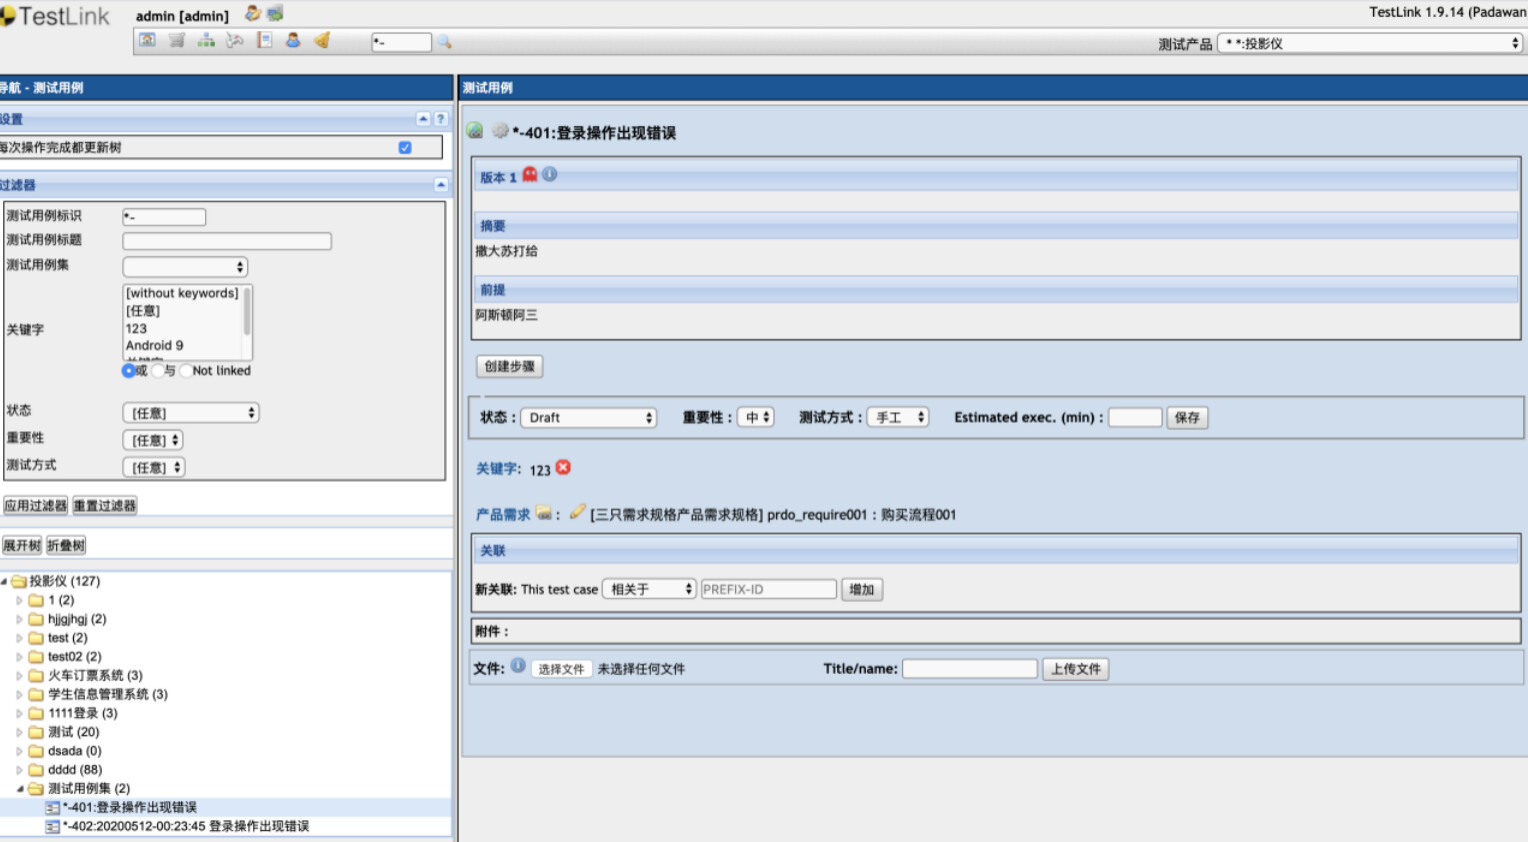Click 折叠树 collapse tree button

(x=66, y=546)
